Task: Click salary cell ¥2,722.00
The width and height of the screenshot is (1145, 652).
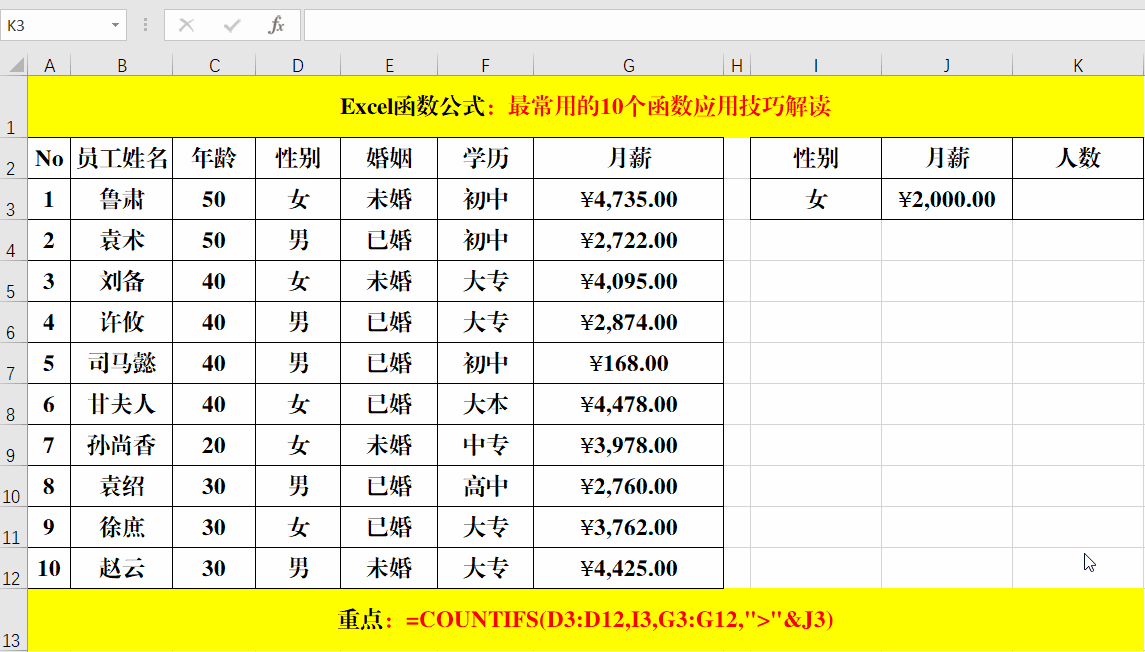Action: (629, 240)
